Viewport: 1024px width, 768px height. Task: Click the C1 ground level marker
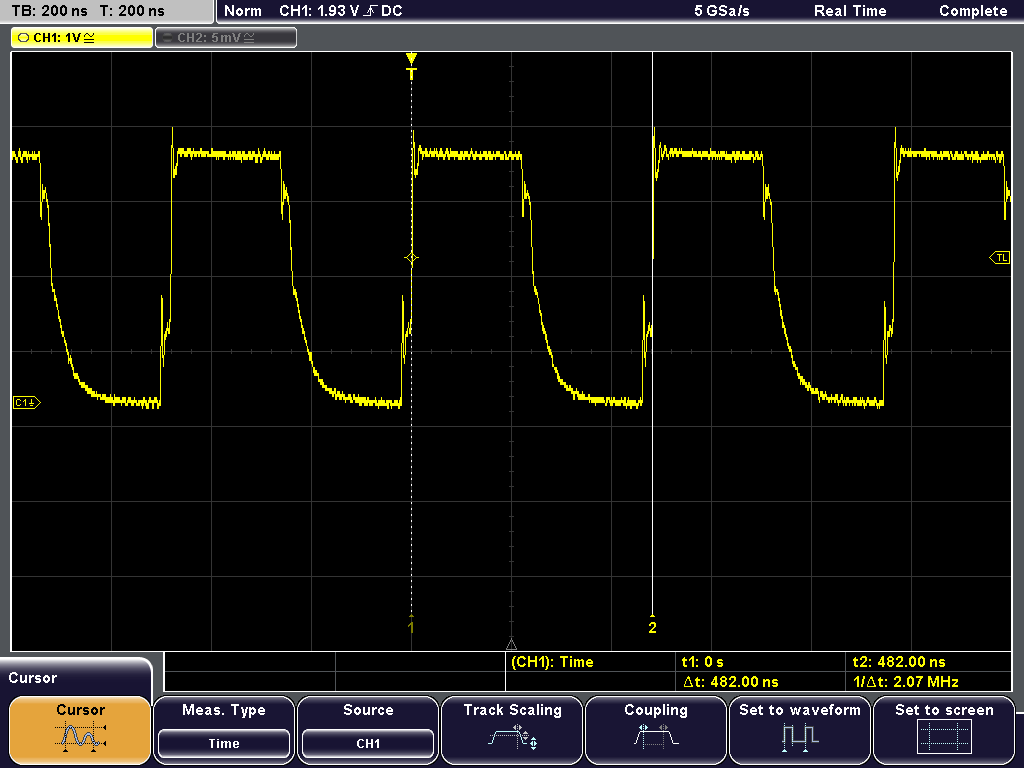tap(26, 402)
